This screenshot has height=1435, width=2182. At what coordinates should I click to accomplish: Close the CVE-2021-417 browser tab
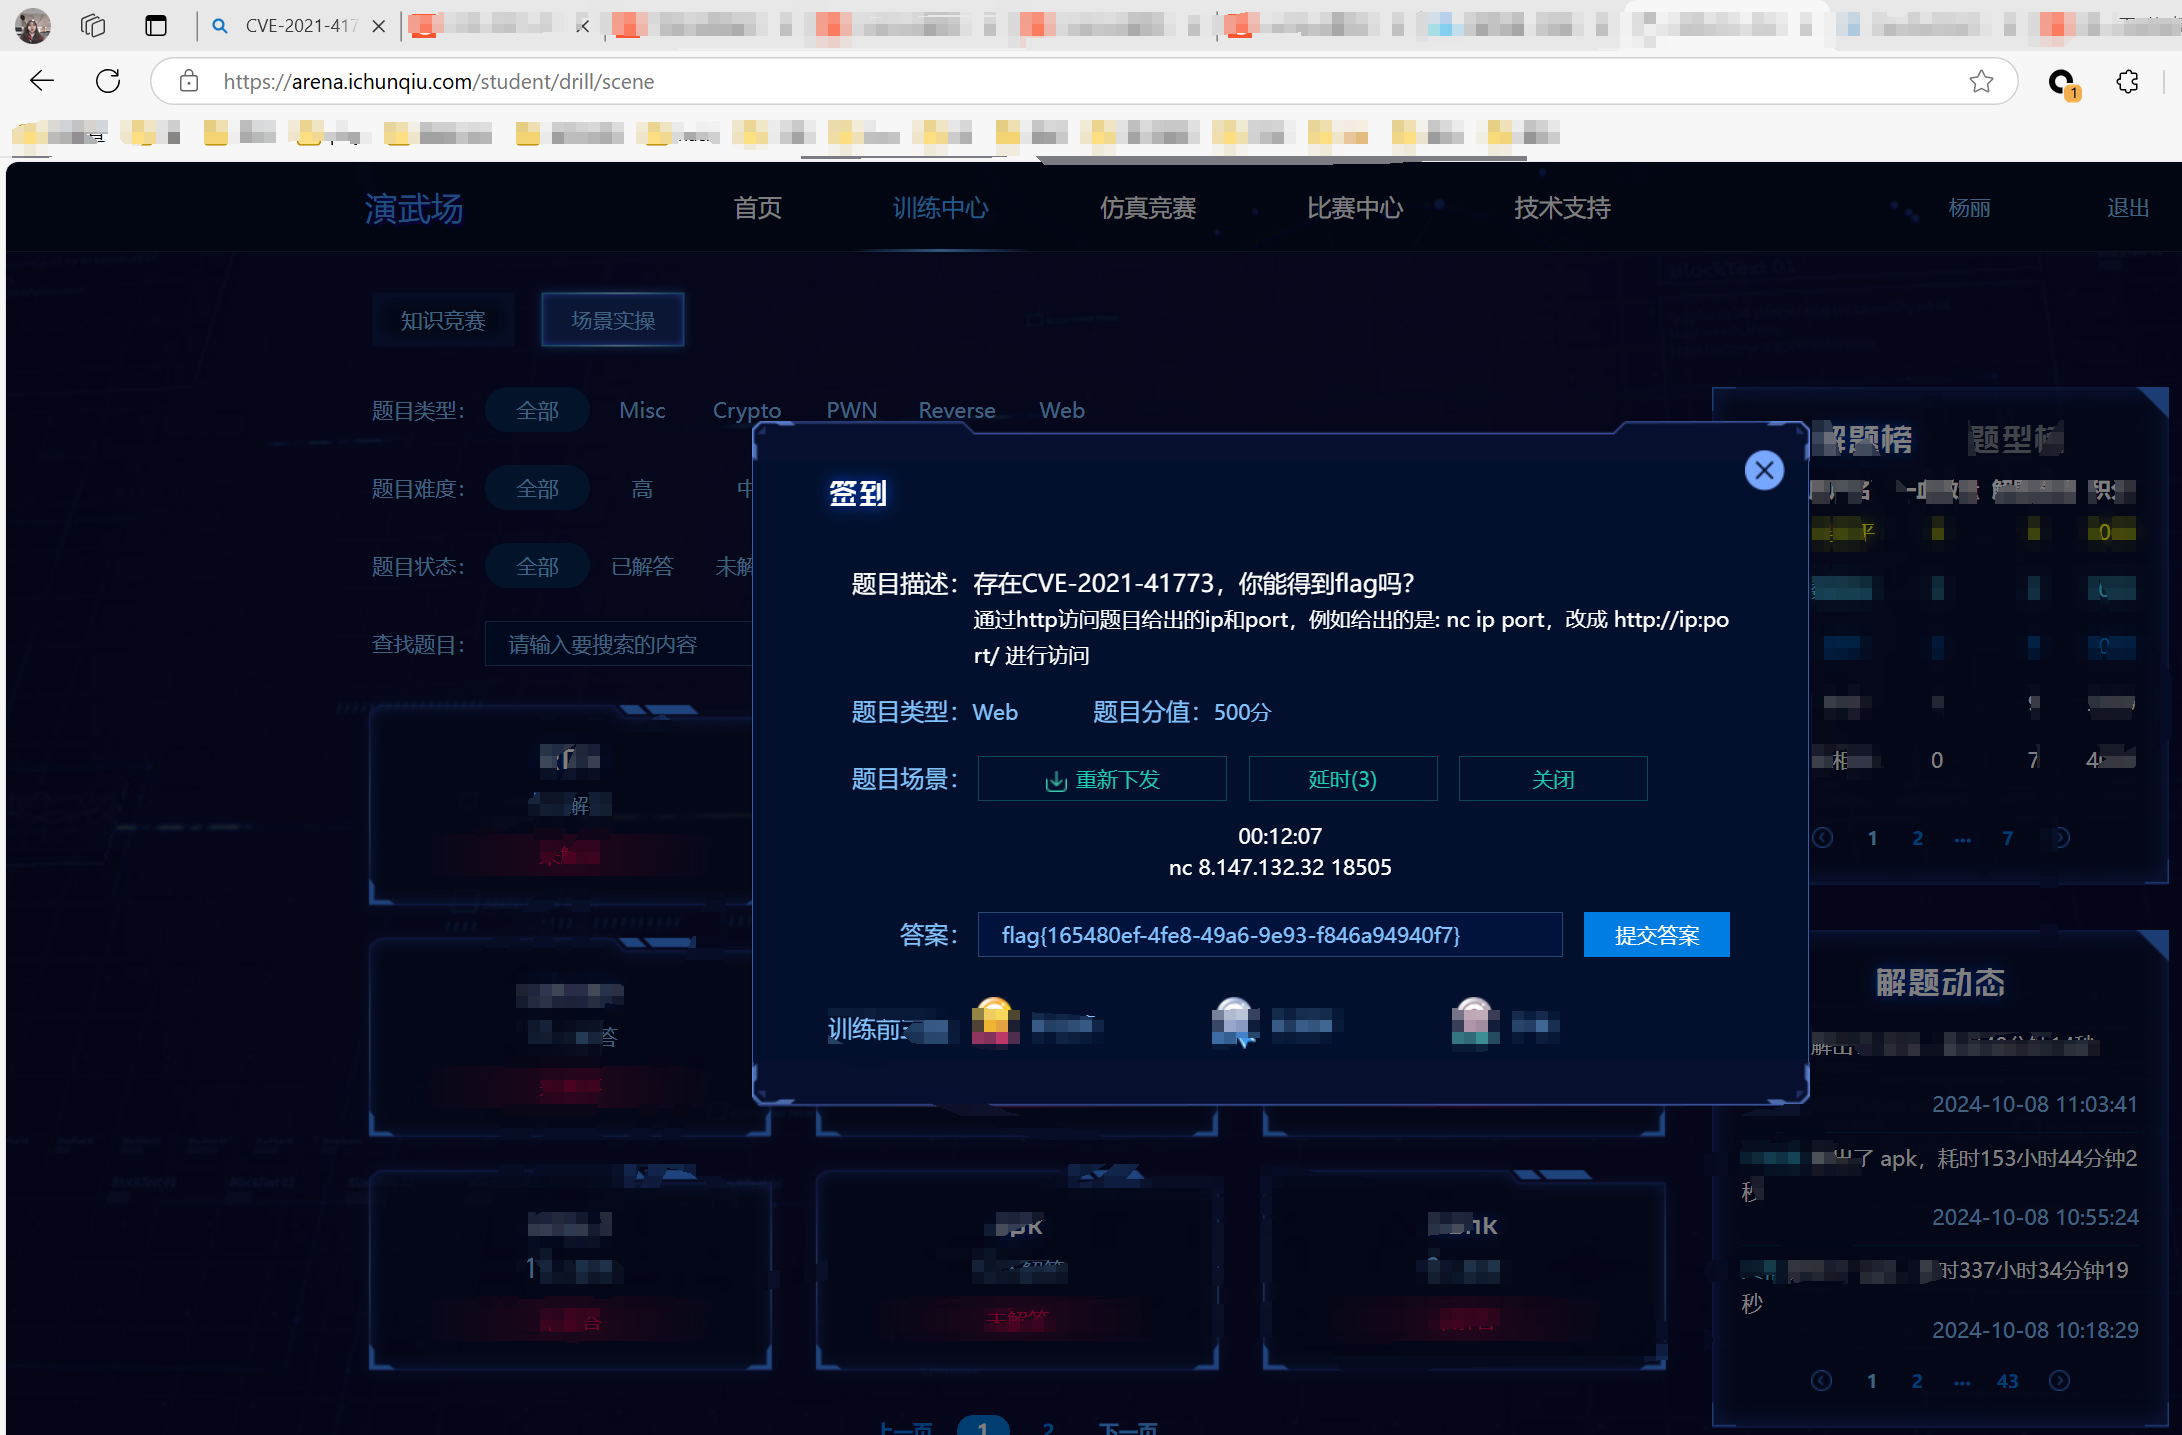click(379, 26)
